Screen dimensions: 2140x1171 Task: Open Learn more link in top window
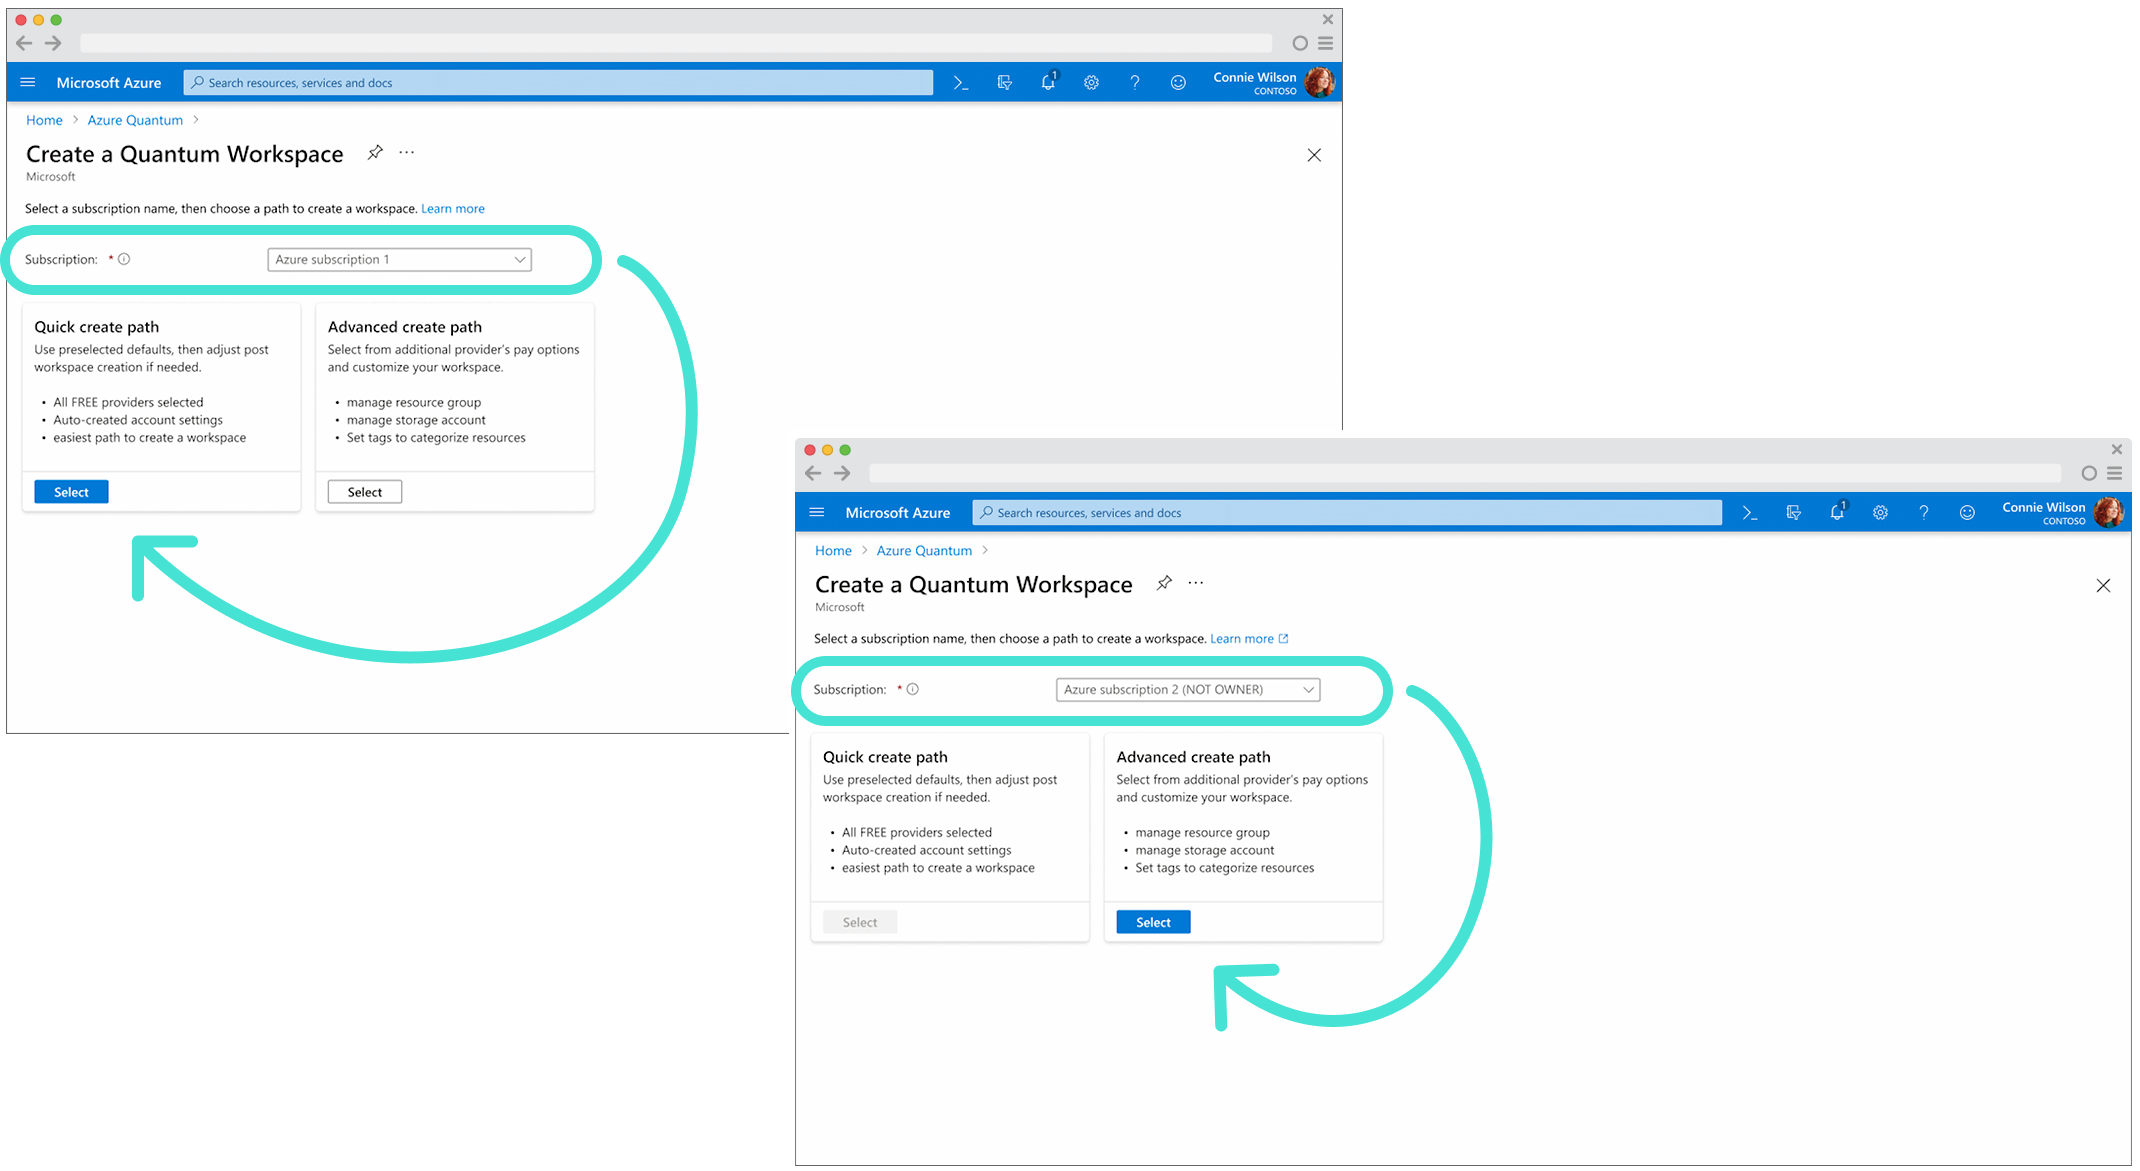point(452,209)
